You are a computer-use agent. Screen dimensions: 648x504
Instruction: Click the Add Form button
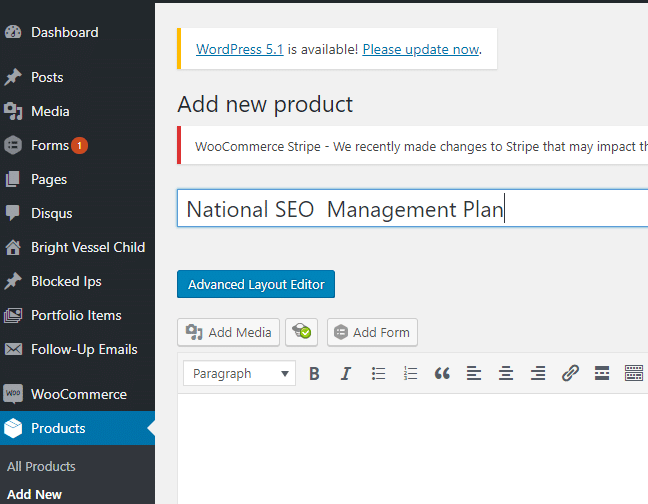coord(372,332)
